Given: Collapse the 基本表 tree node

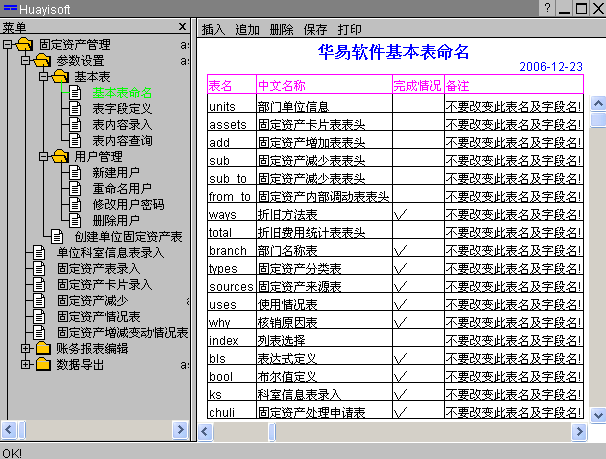Looking at the screenshot, I should [x=43, y=76].
